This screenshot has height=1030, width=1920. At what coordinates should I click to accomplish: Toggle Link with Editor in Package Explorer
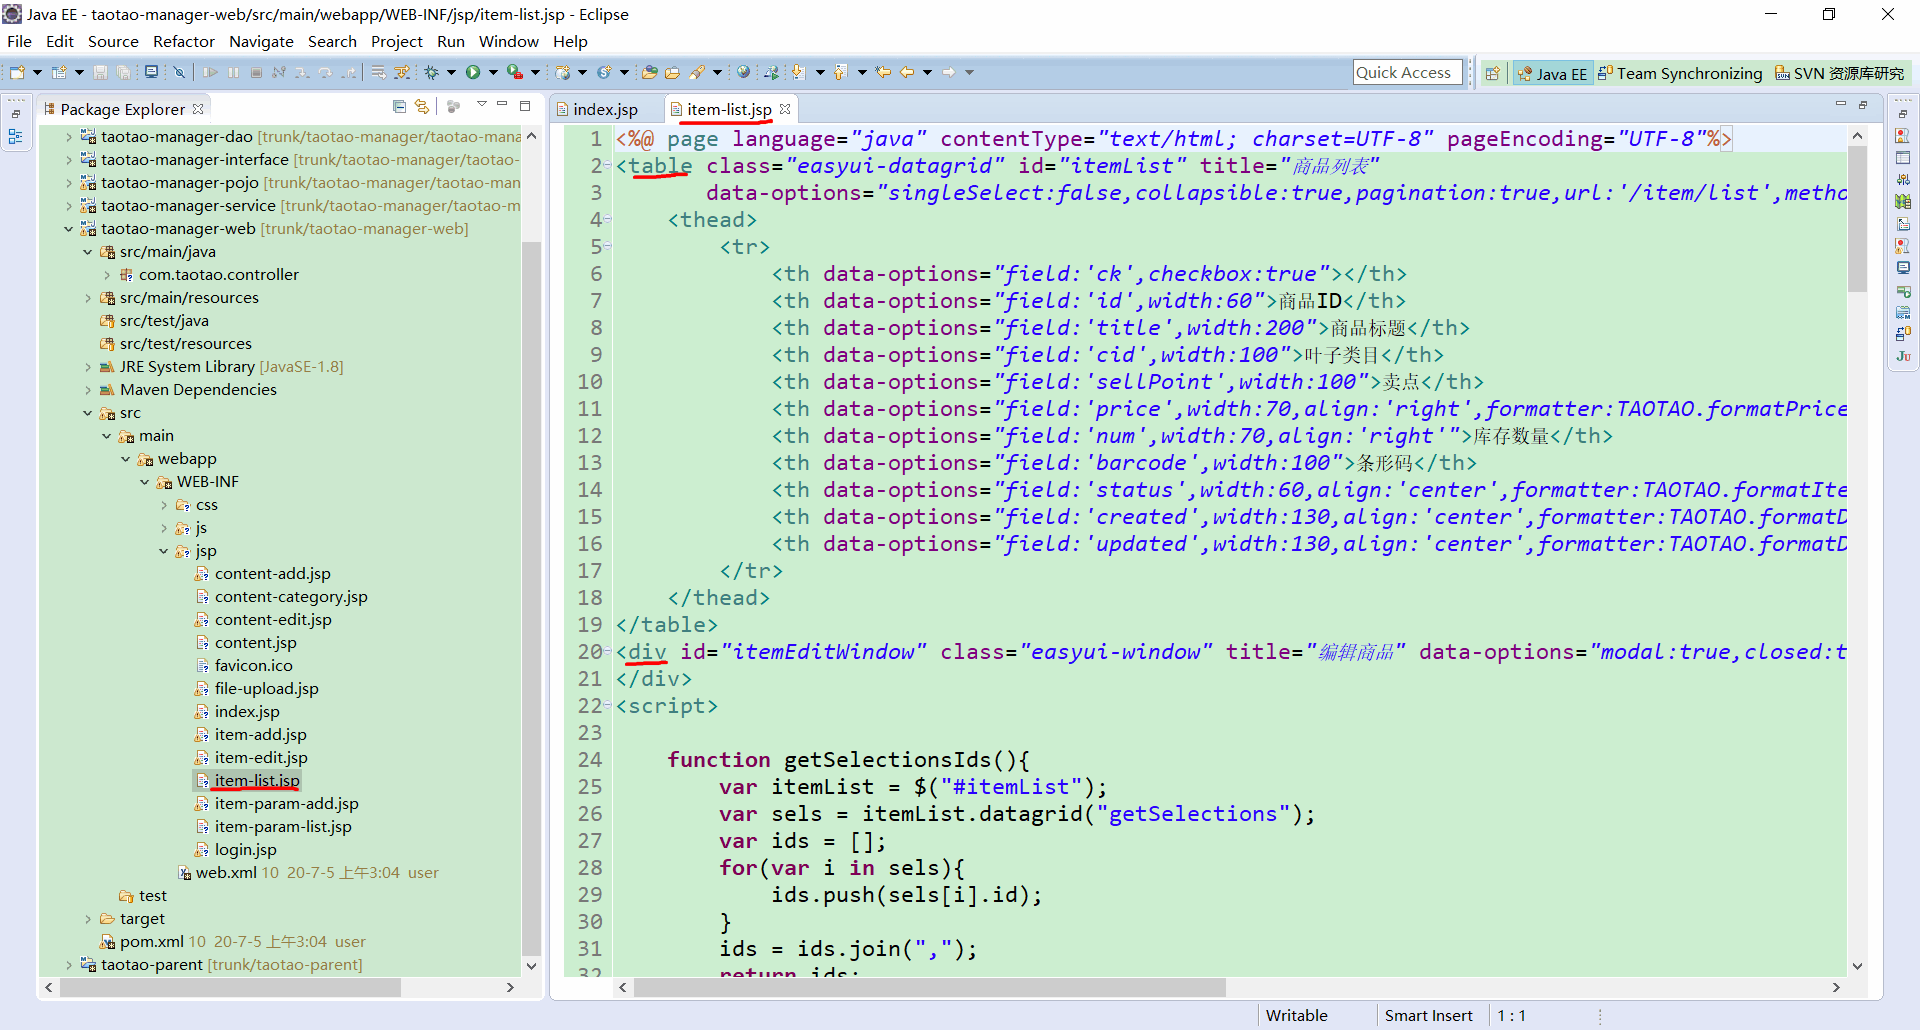point(422,107)
